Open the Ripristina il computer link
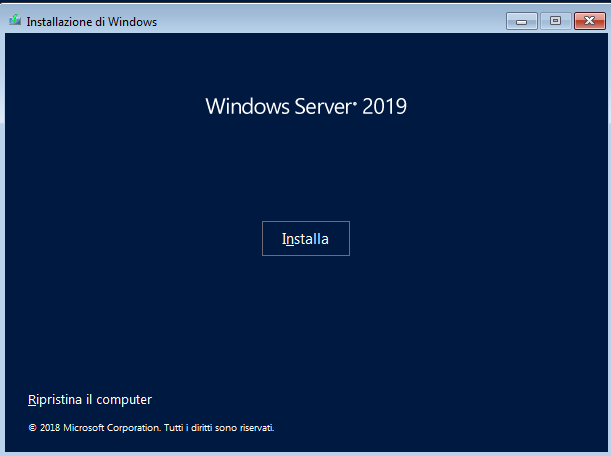611x456 pixels. pyautogui.click(x=90, y=400)
